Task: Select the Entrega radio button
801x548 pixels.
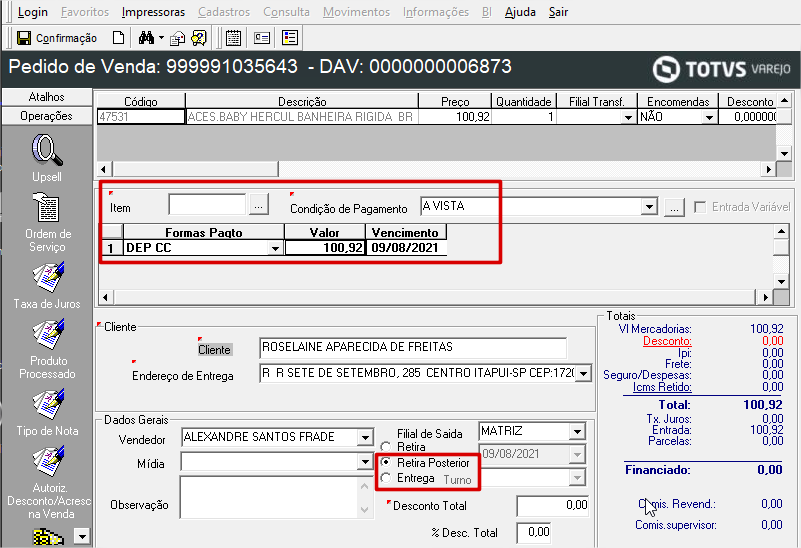Action: (x=386, y=478)
